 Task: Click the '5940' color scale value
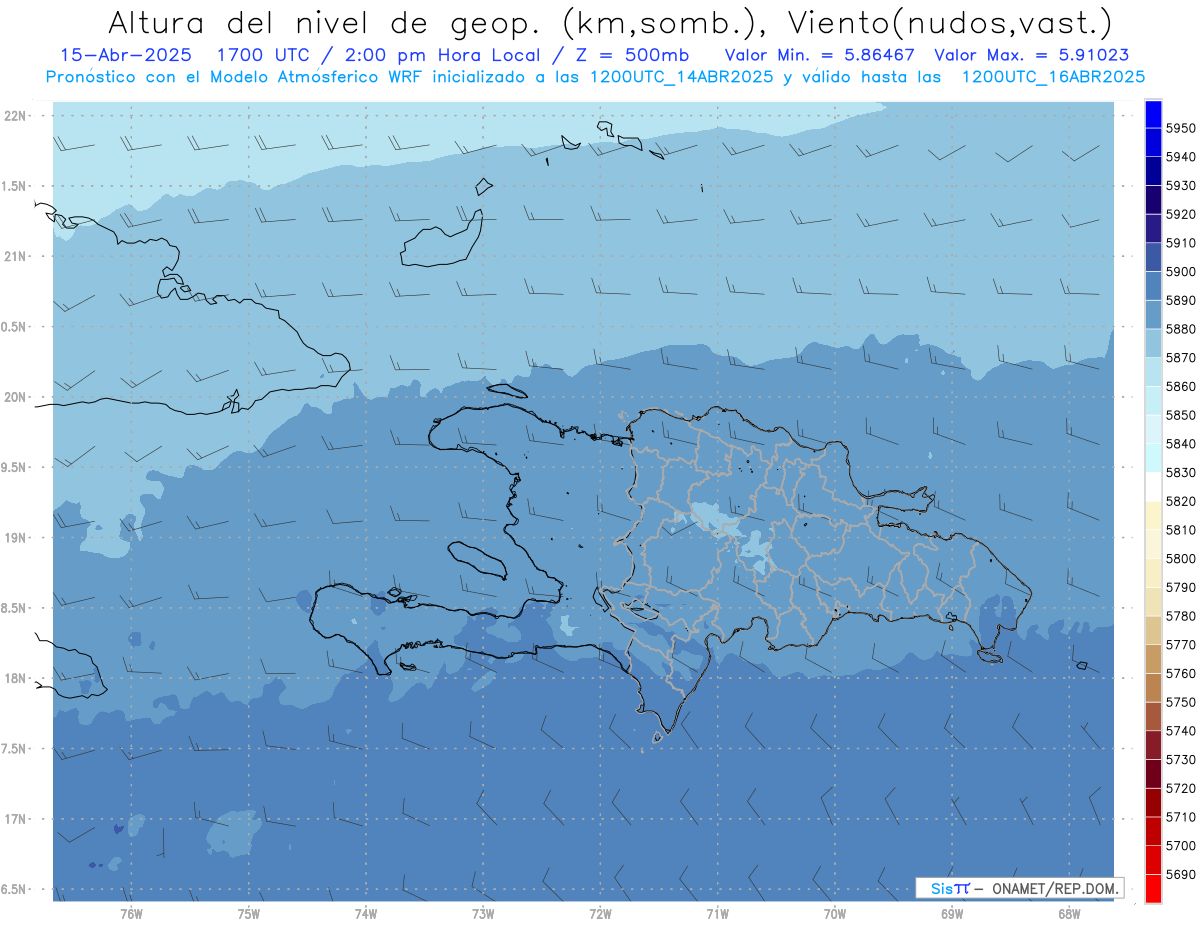[x=1180, y=157]
